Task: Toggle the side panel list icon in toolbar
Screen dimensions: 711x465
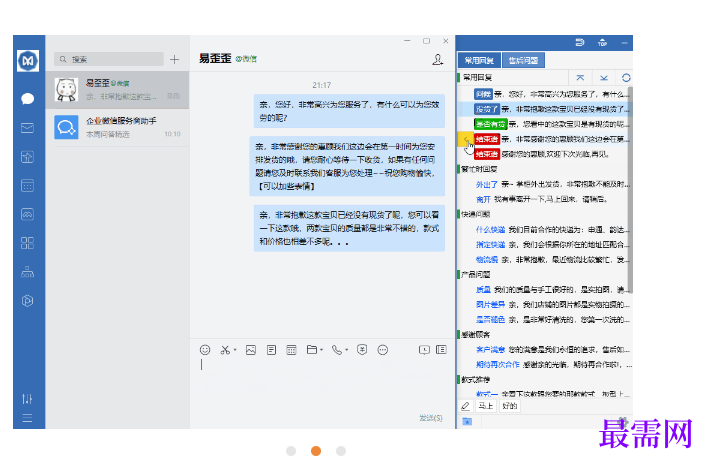Action: [441, 350]
